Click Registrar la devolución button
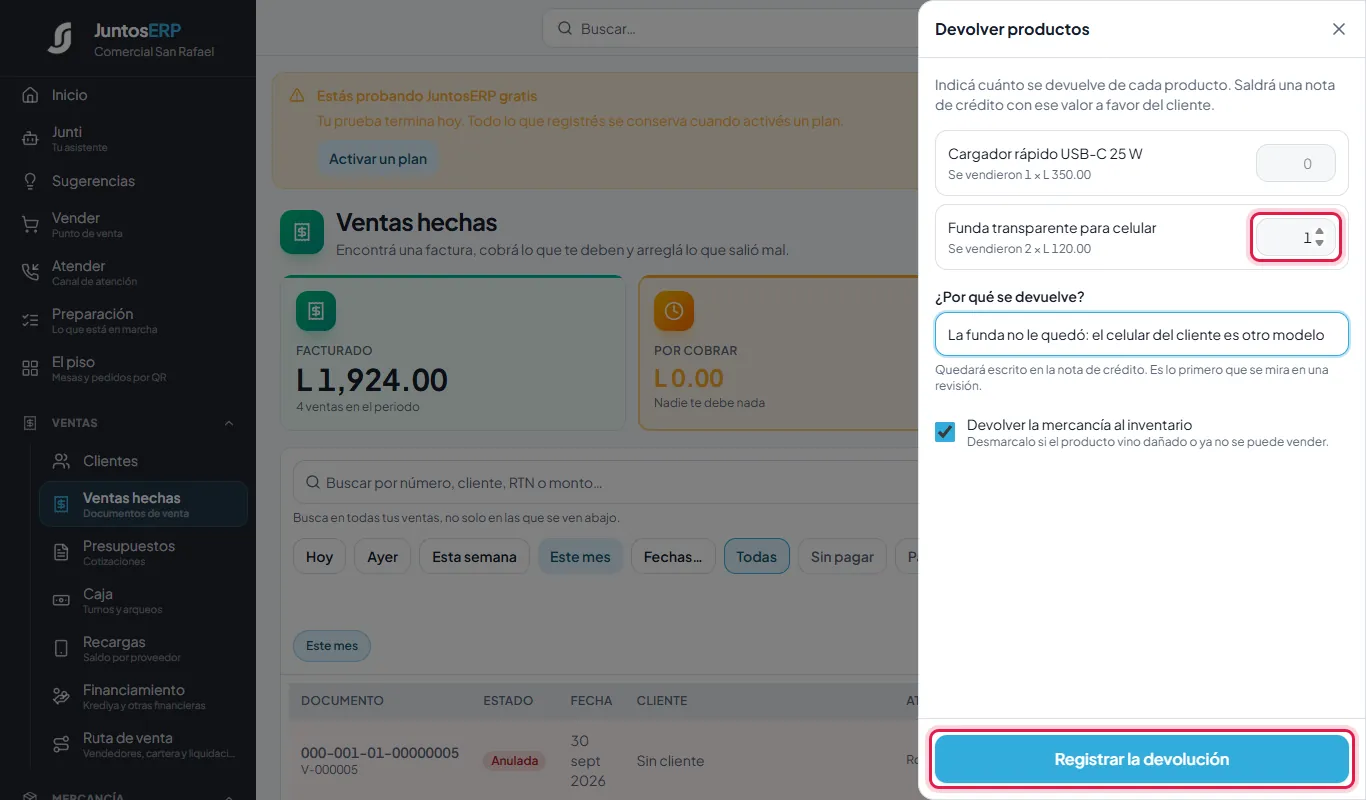Screen dimensions: 1366x800 tap(1142, 759)
